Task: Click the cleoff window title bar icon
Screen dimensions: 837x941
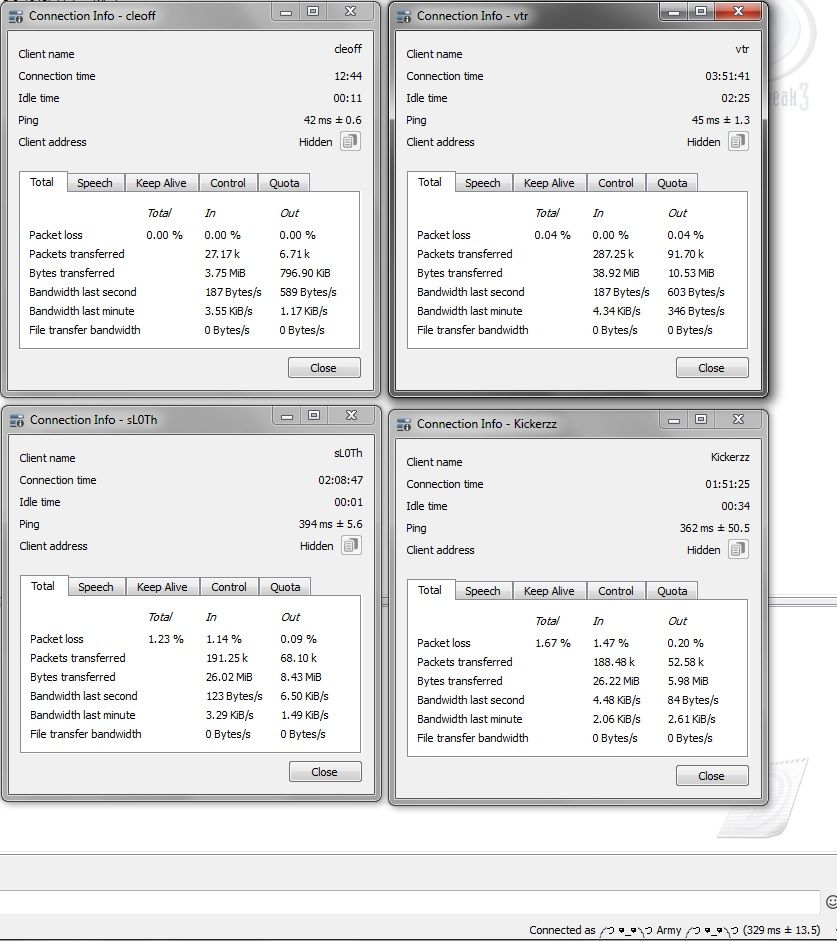Action: point(16,16)
